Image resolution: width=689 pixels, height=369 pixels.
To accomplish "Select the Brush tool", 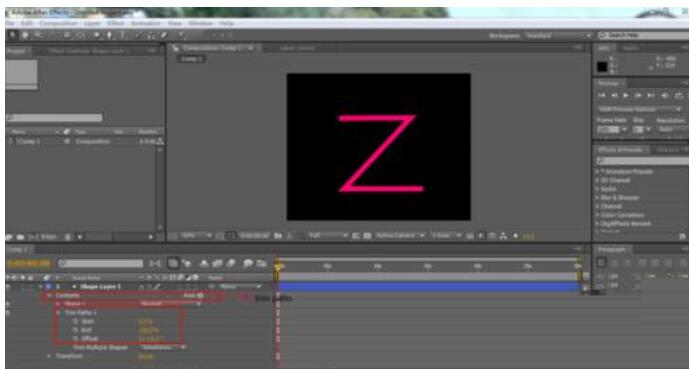I will tap(138, 35).
